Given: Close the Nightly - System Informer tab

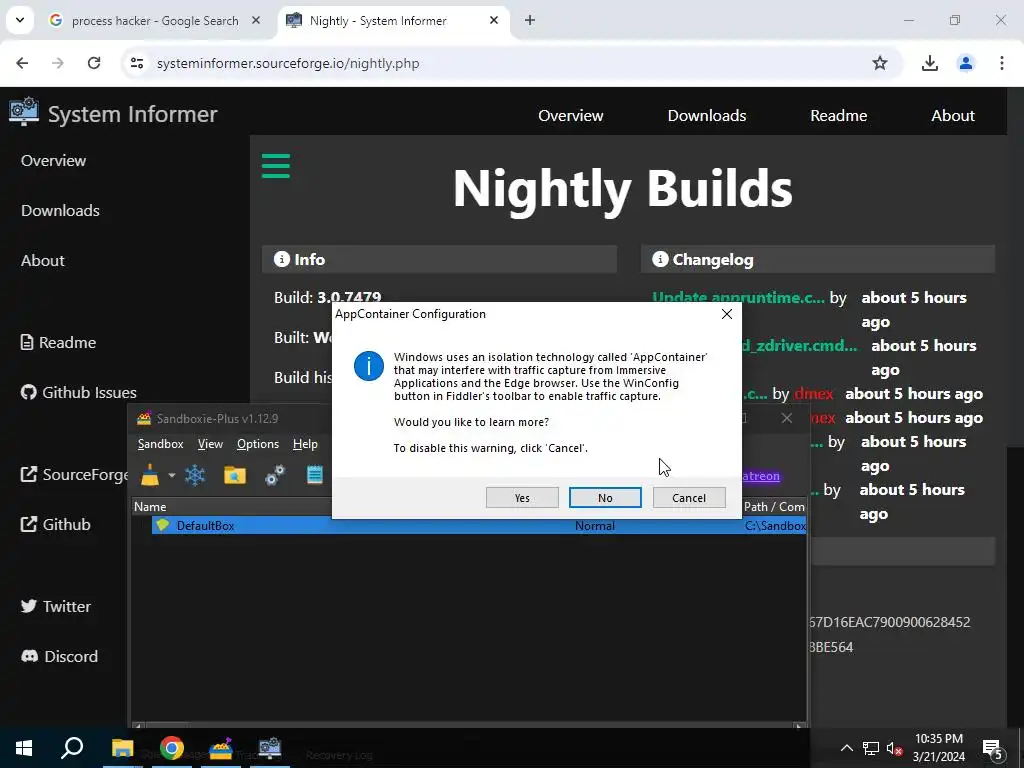Looking at the screenshot, I should pyautogui.click(x=494, y=20).
